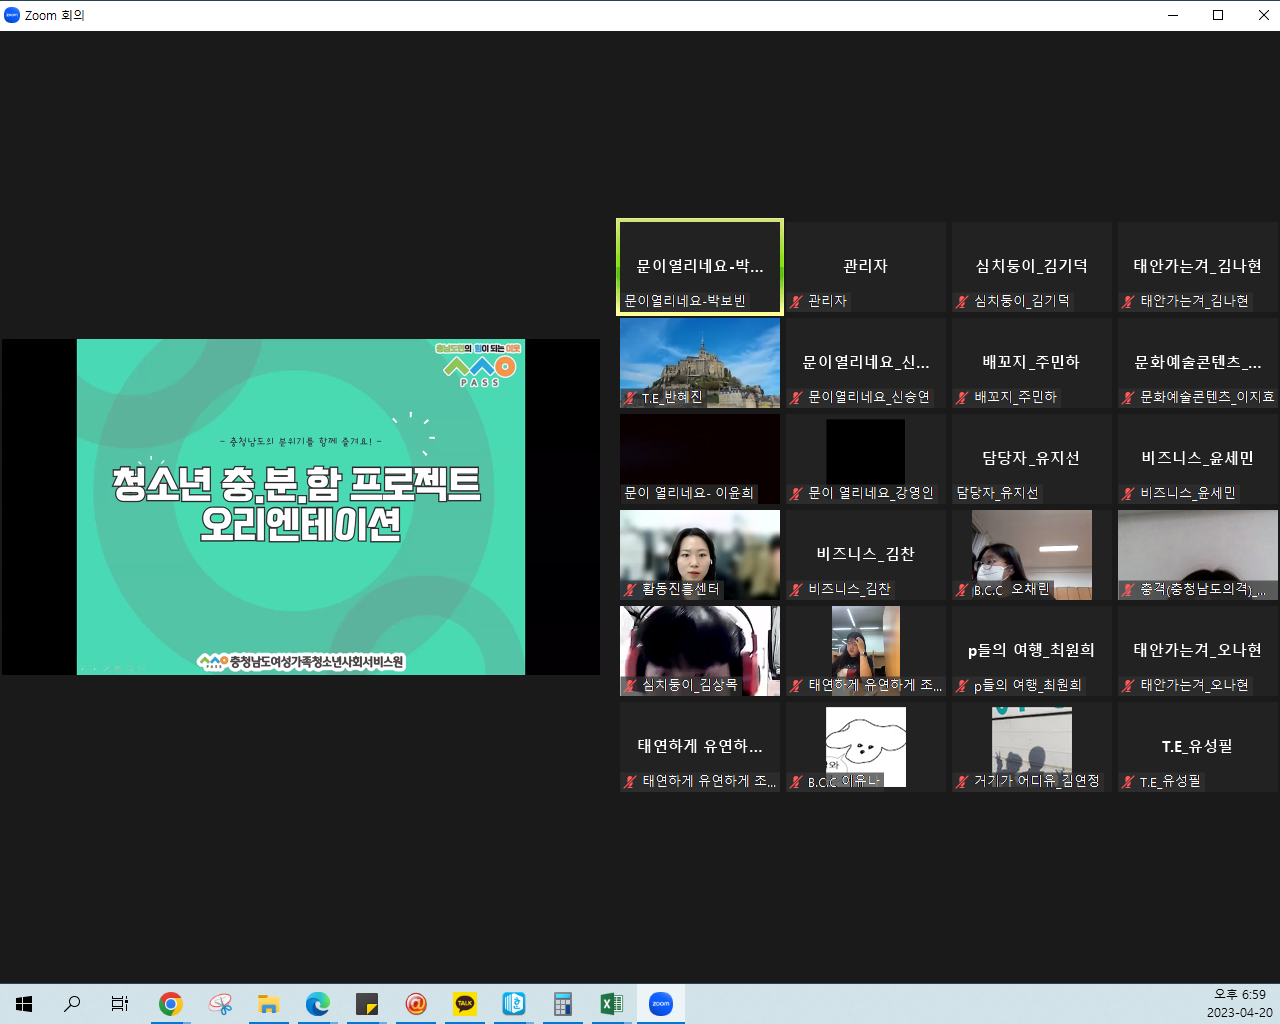The height and width of the screenshot is (1024, 1280).
Task: Launch Excel from the taskbar
Action: [611, 1004]
